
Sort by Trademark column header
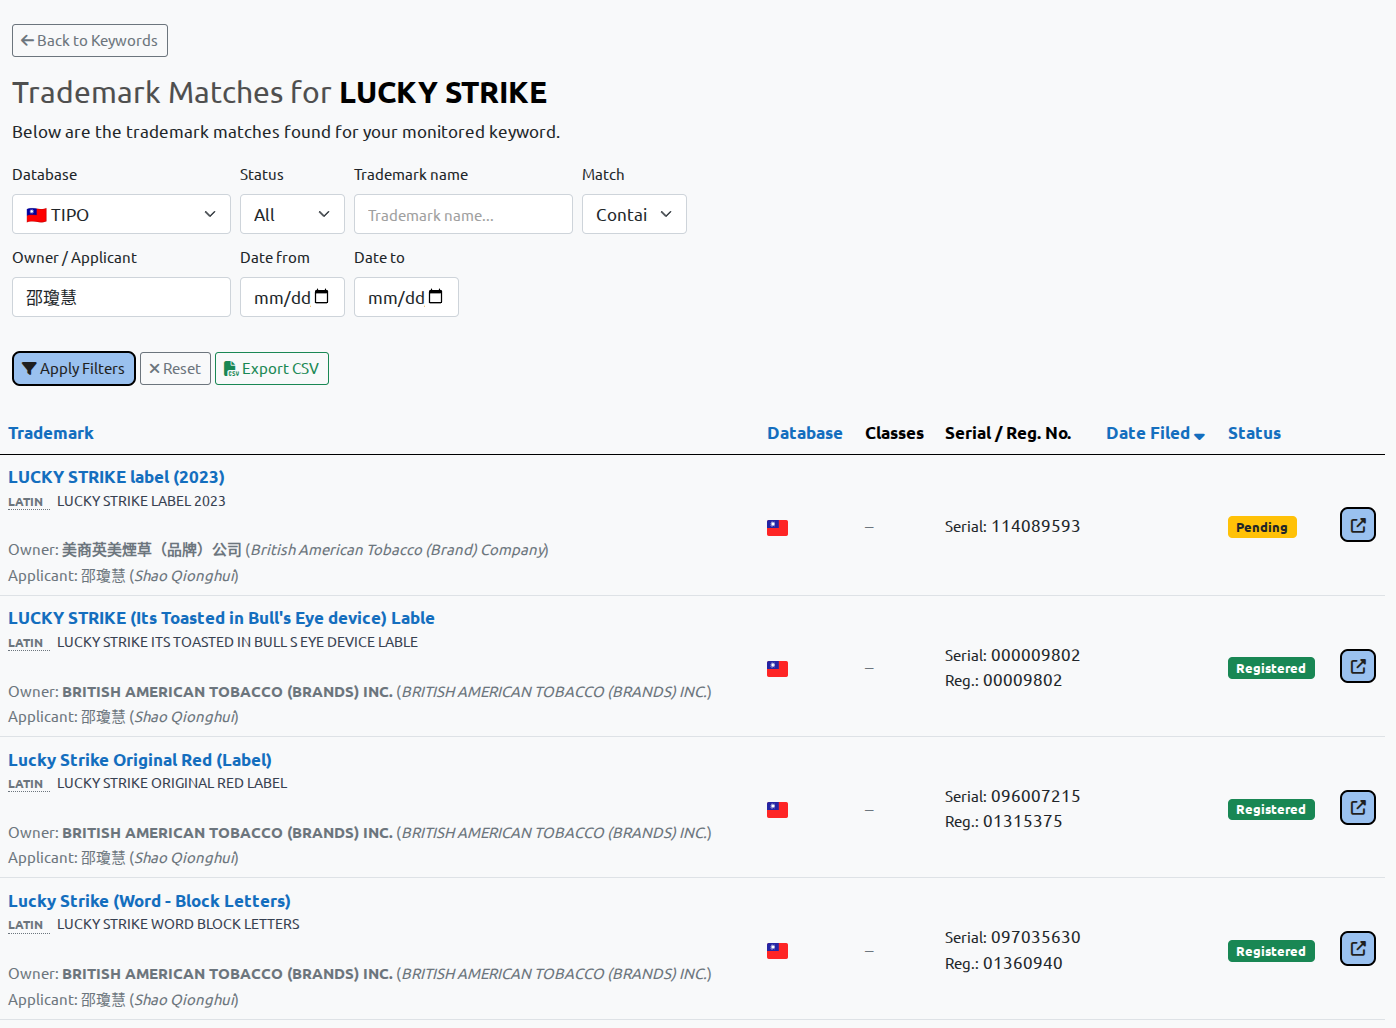pyautogui.click(x=51, y=433)
